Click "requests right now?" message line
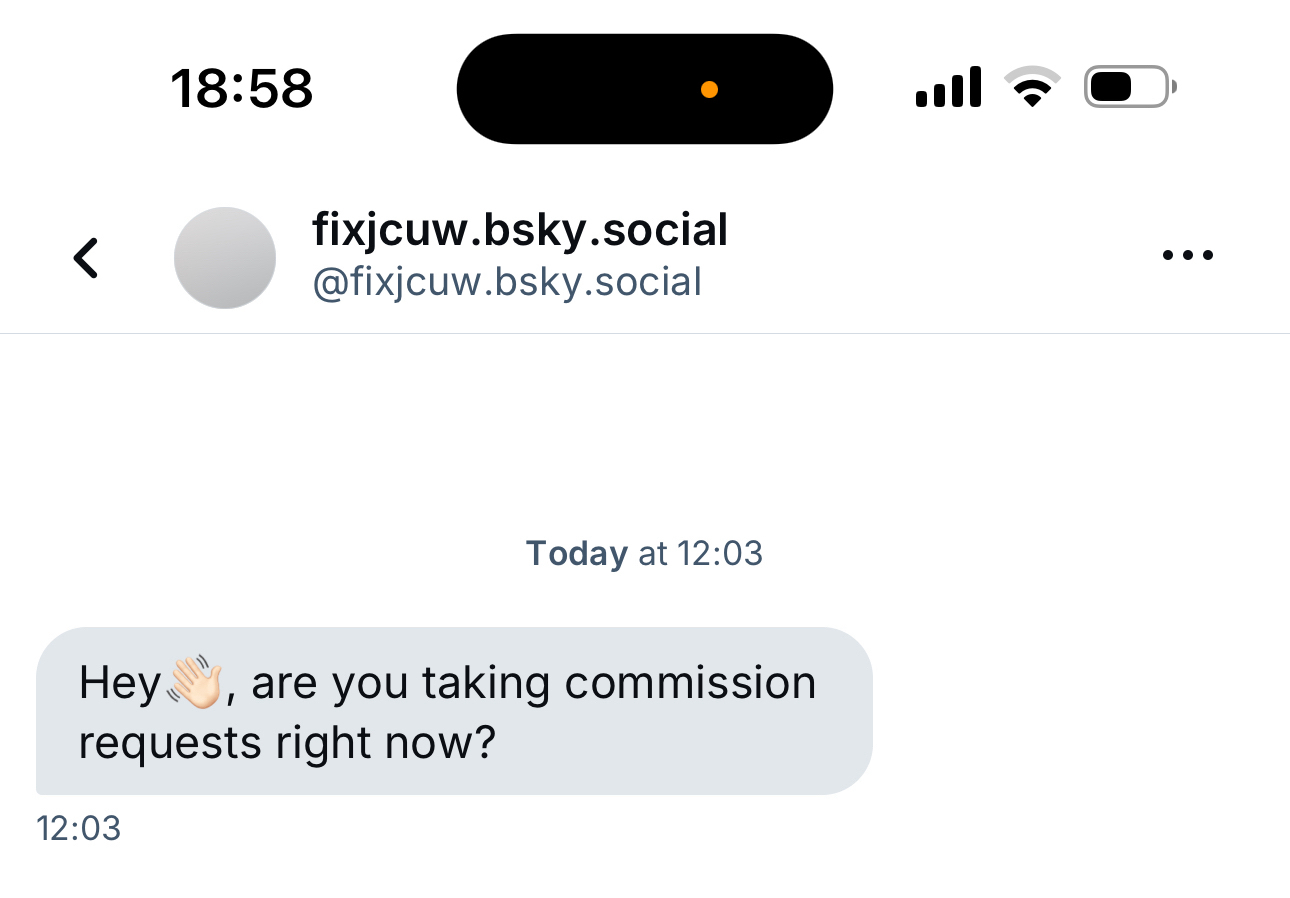The width and height of the screenshot is (1290, 898). pyautogui.click(x=287, y=744)
